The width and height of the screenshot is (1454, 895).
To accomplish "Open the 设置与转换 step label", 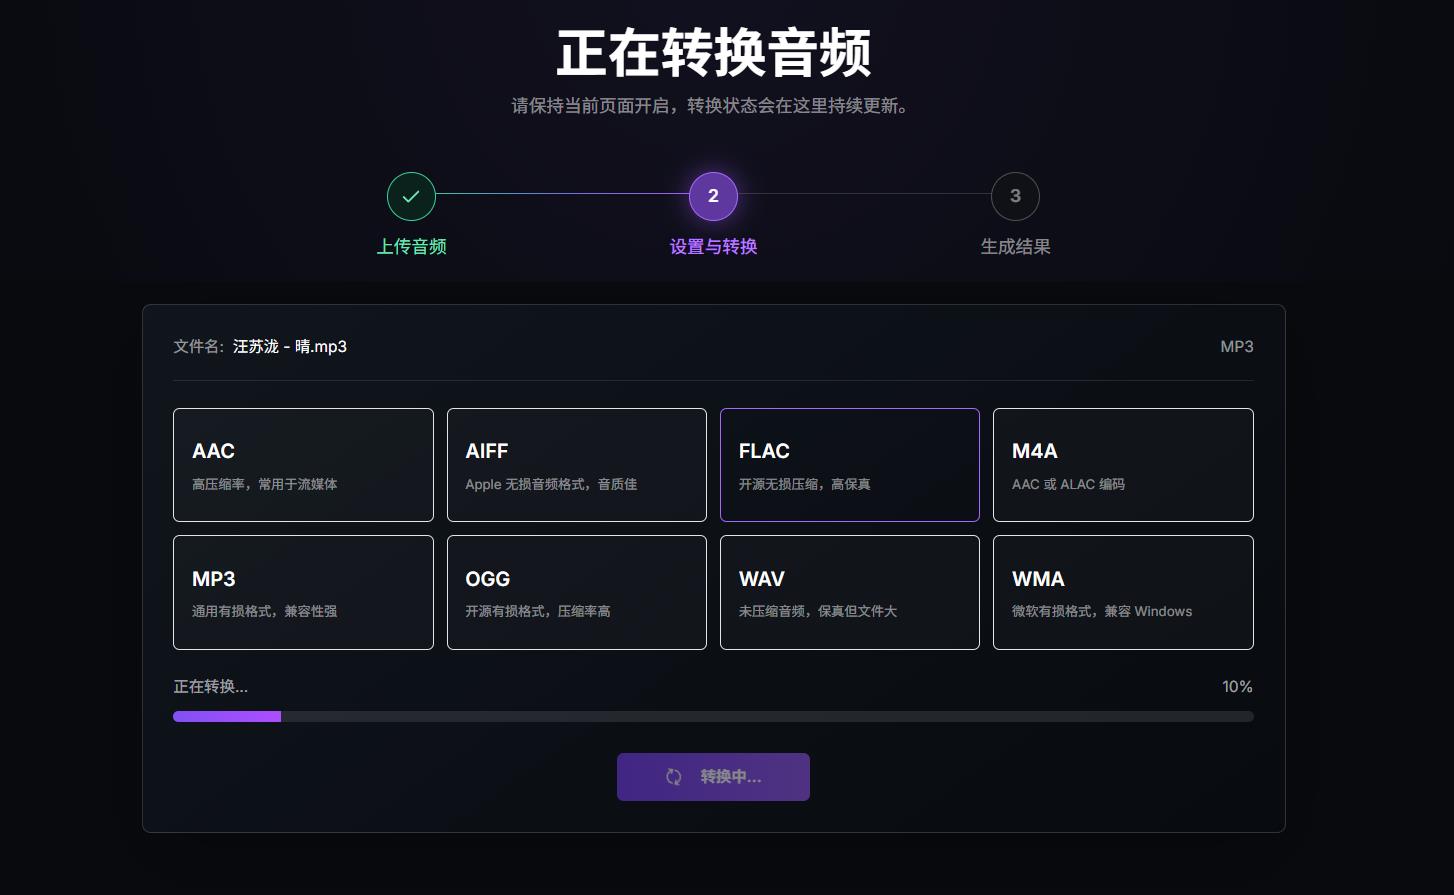I will tap(713, 247).
